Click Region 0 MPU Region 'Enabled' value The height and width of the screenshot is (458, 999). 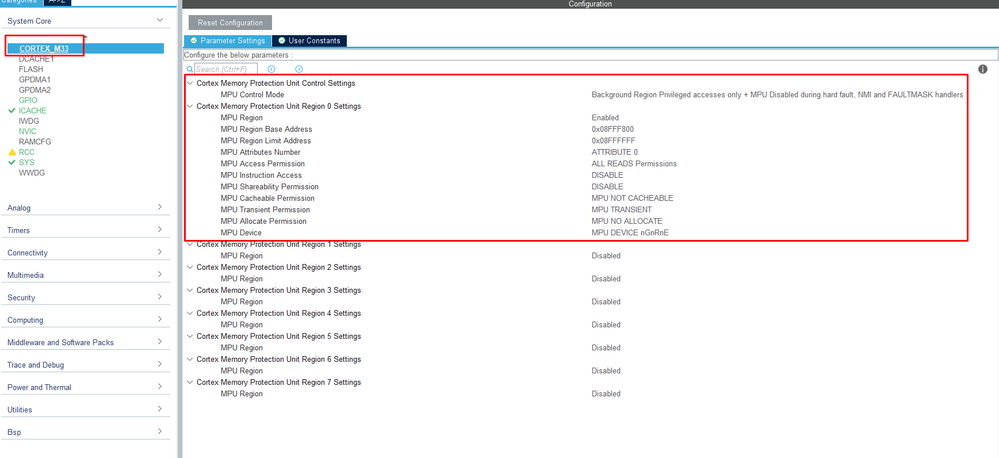[x=605, y=117]
